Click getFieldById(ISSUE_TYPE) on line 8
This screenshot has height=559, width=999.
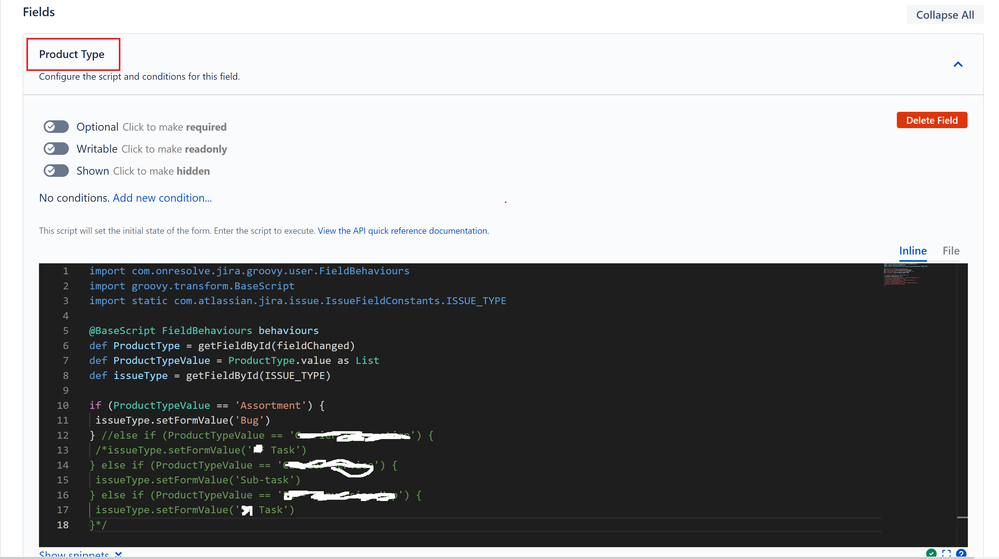[258, 375]
